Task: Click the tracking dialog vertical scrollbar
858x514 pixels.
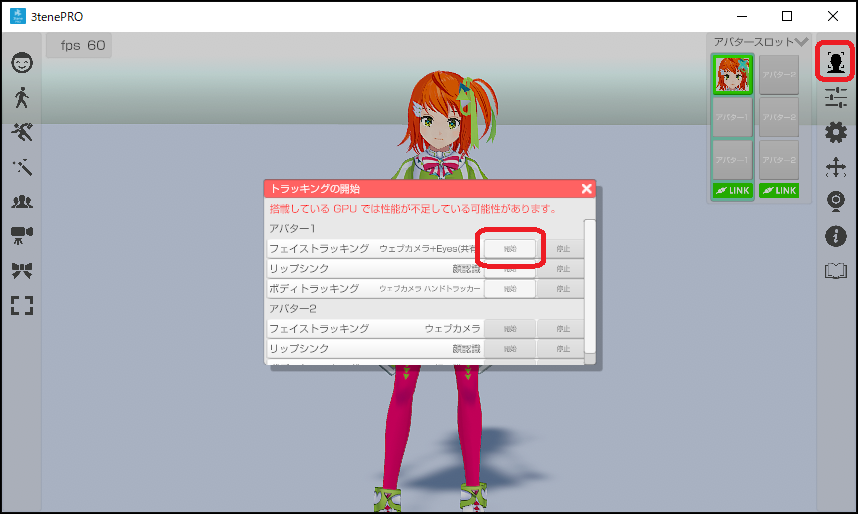Action: (590, 286)
